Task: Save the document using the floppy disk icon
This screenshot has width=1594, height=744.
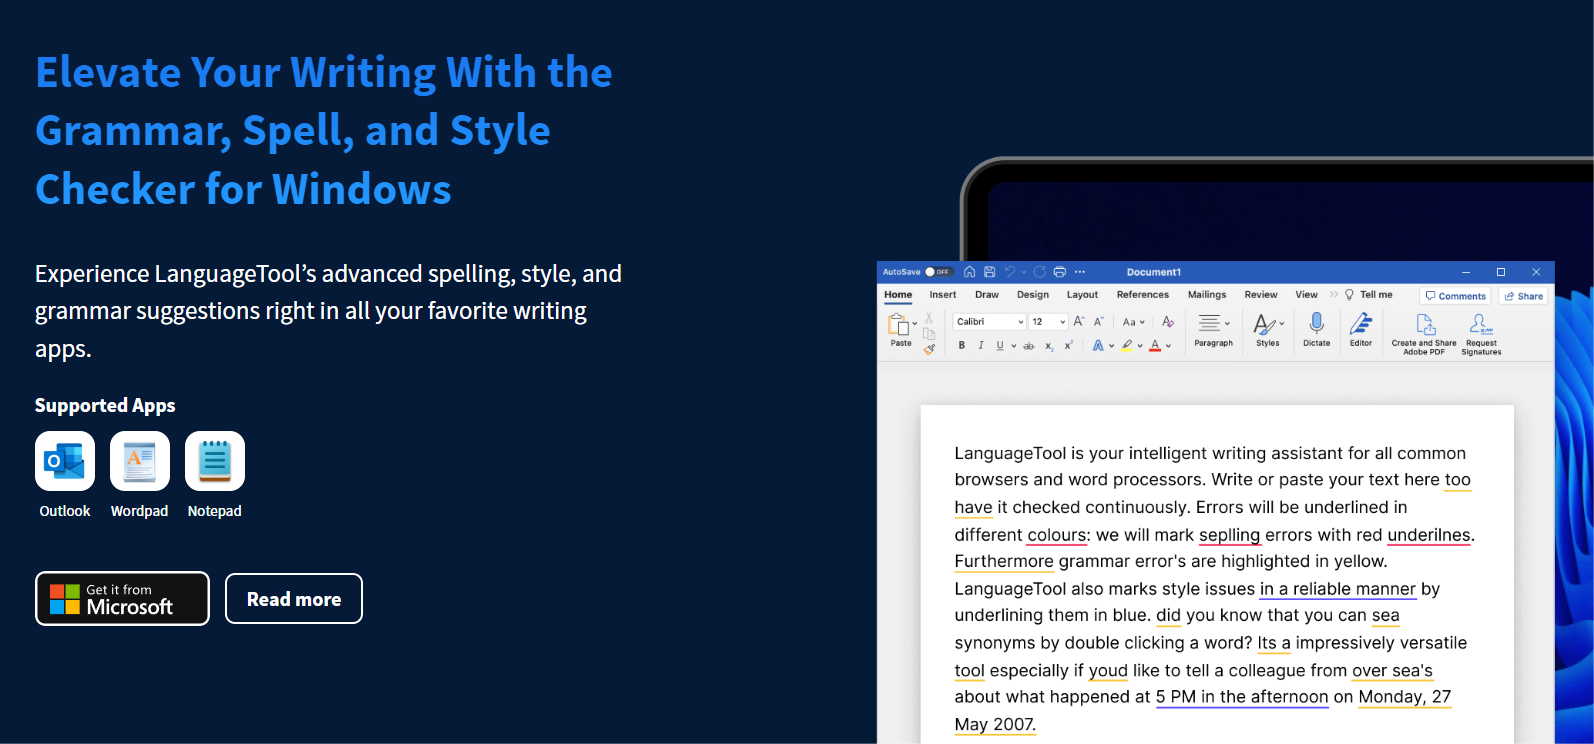Action: click(x=989, y=272)
